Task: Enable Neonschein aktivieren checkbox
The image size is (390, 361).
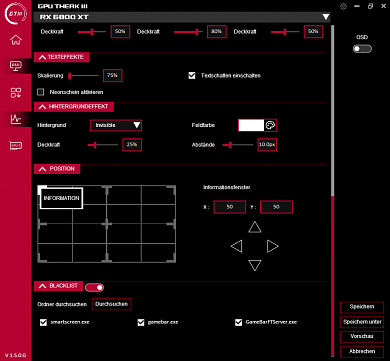Action: tap(41, 92)
